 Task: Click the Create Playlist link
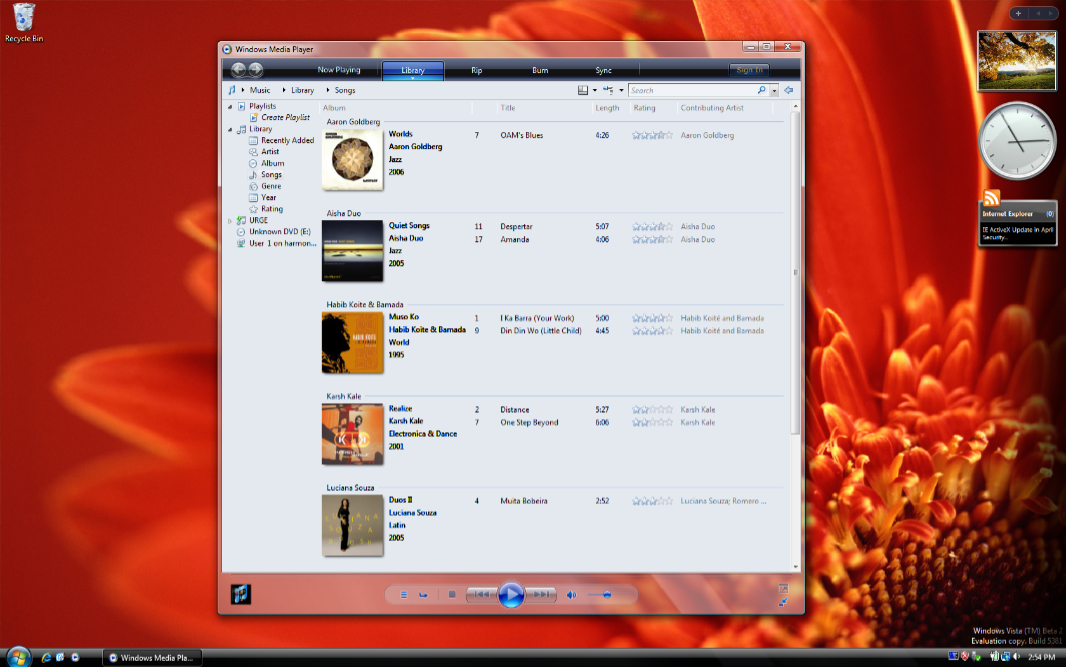tap(285, 117)
